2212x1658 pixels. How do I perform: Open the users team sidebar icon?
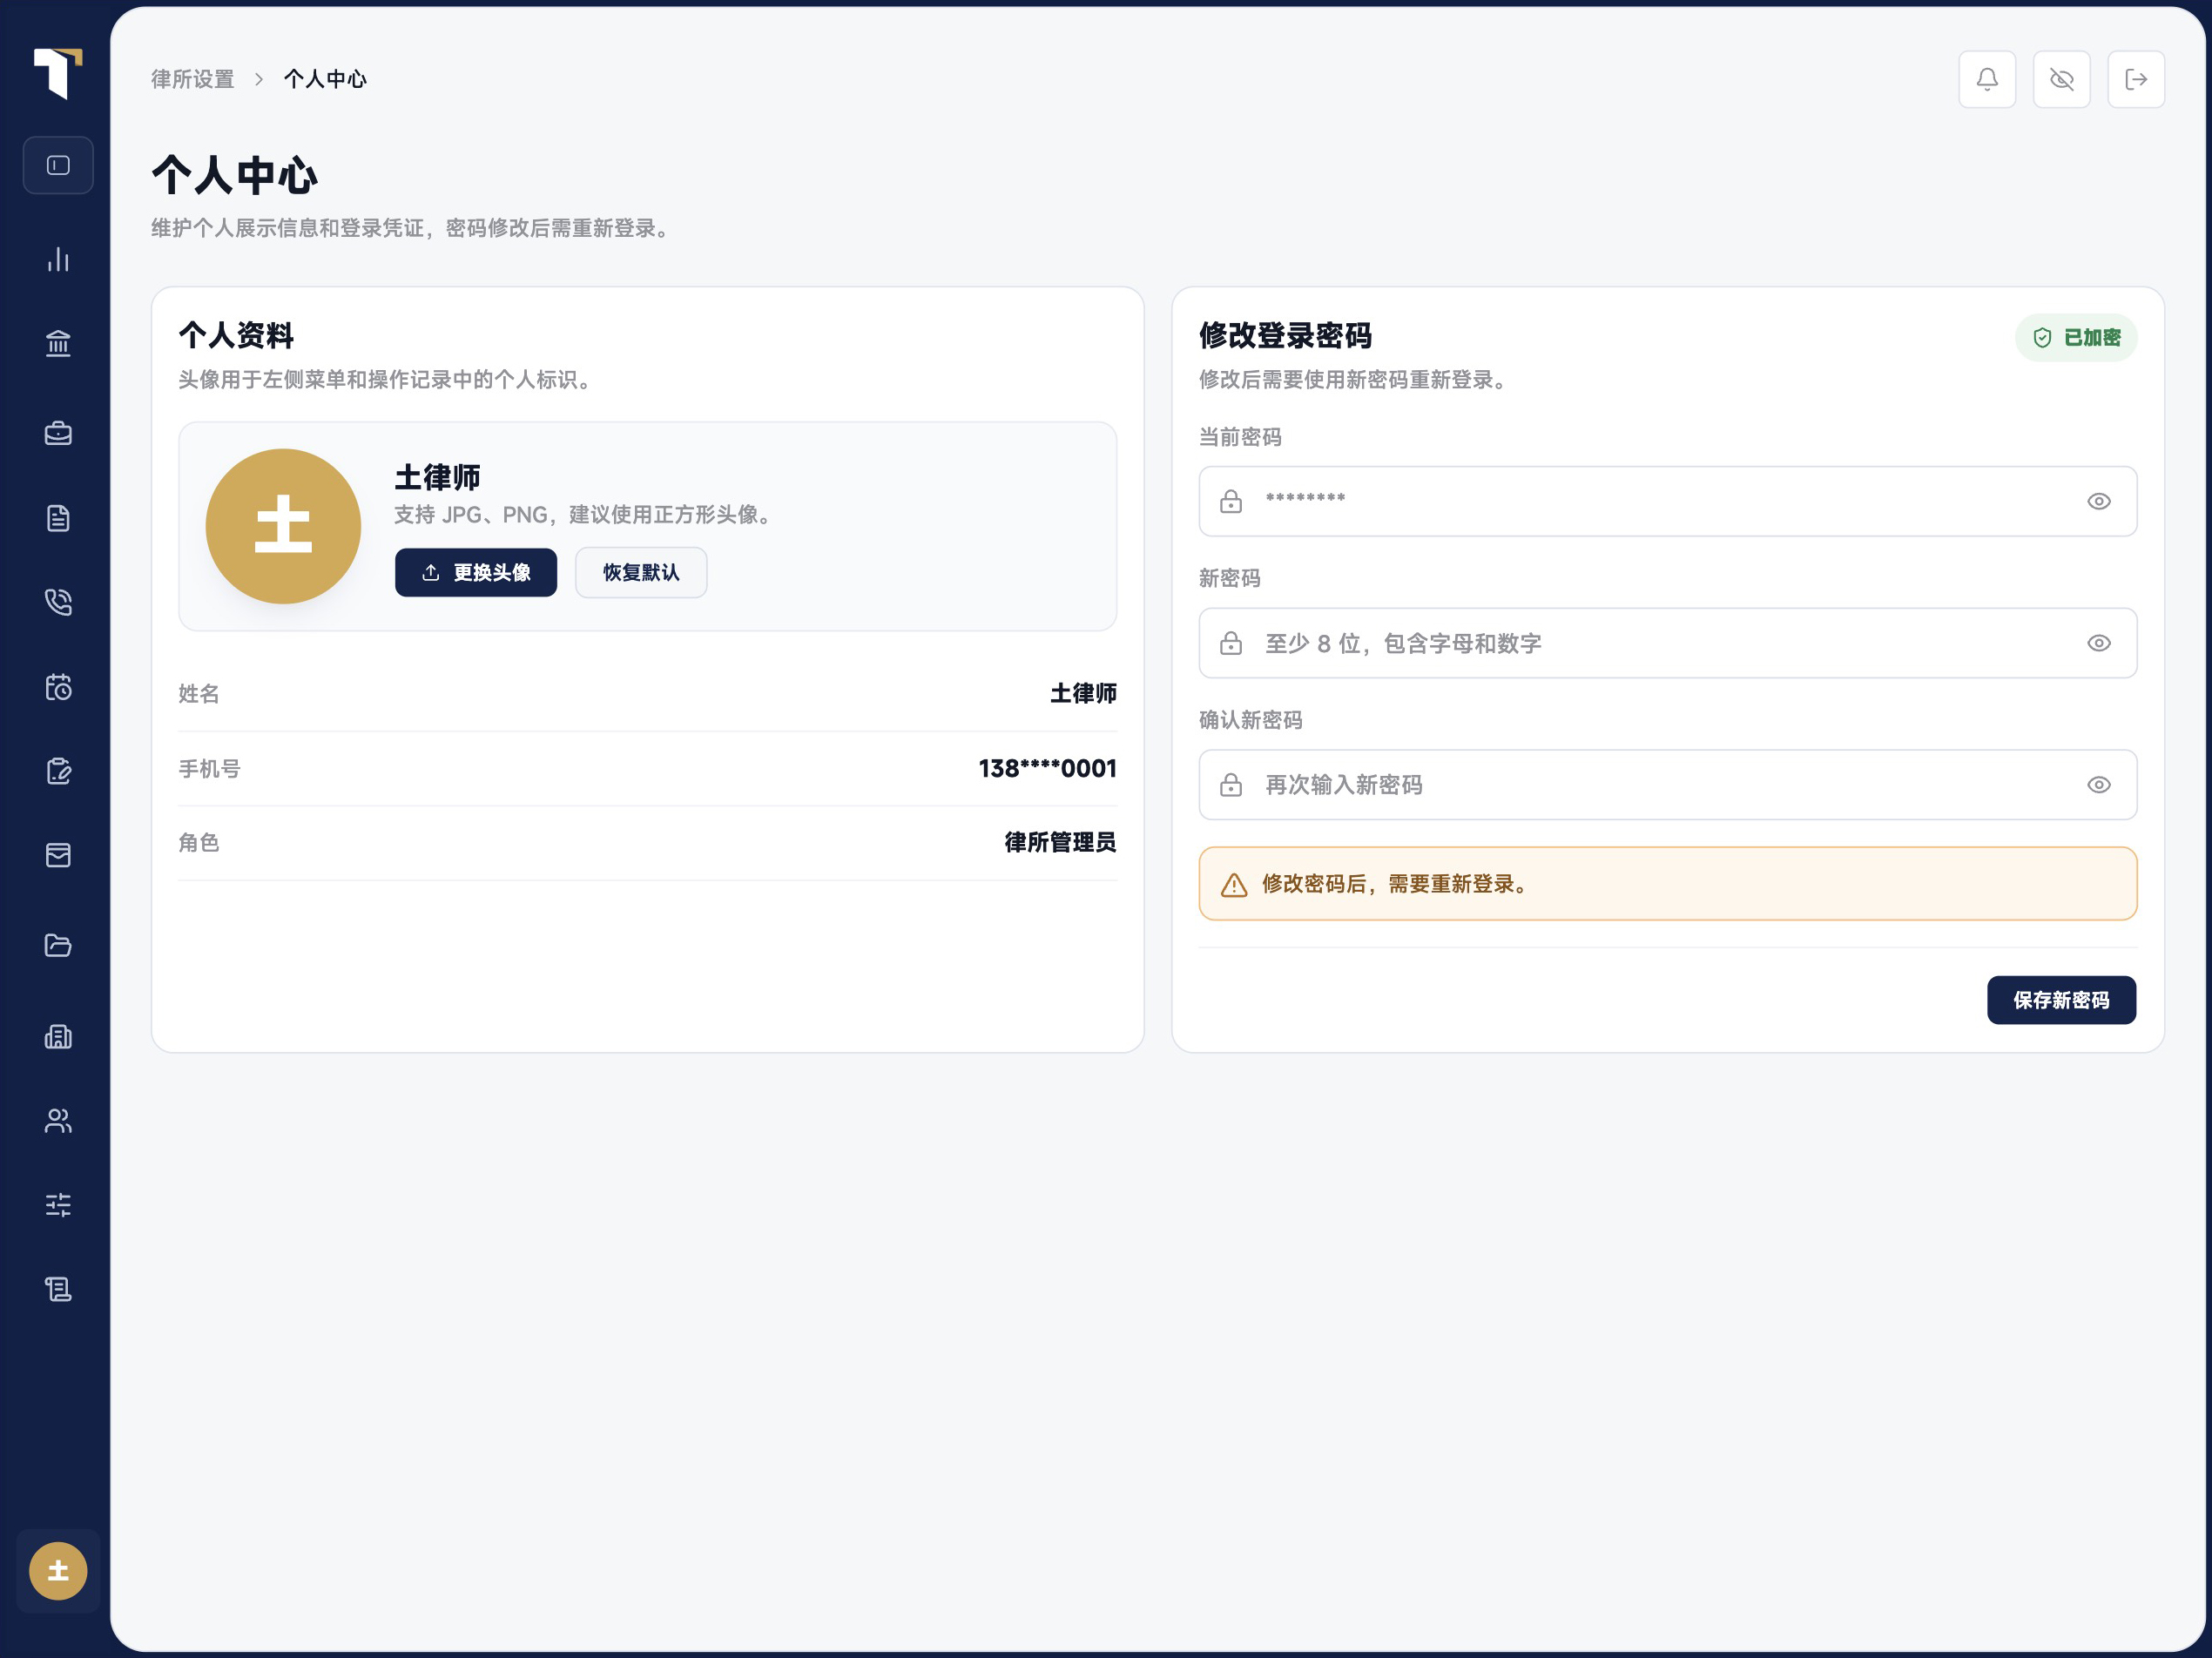click(58, 1121)
